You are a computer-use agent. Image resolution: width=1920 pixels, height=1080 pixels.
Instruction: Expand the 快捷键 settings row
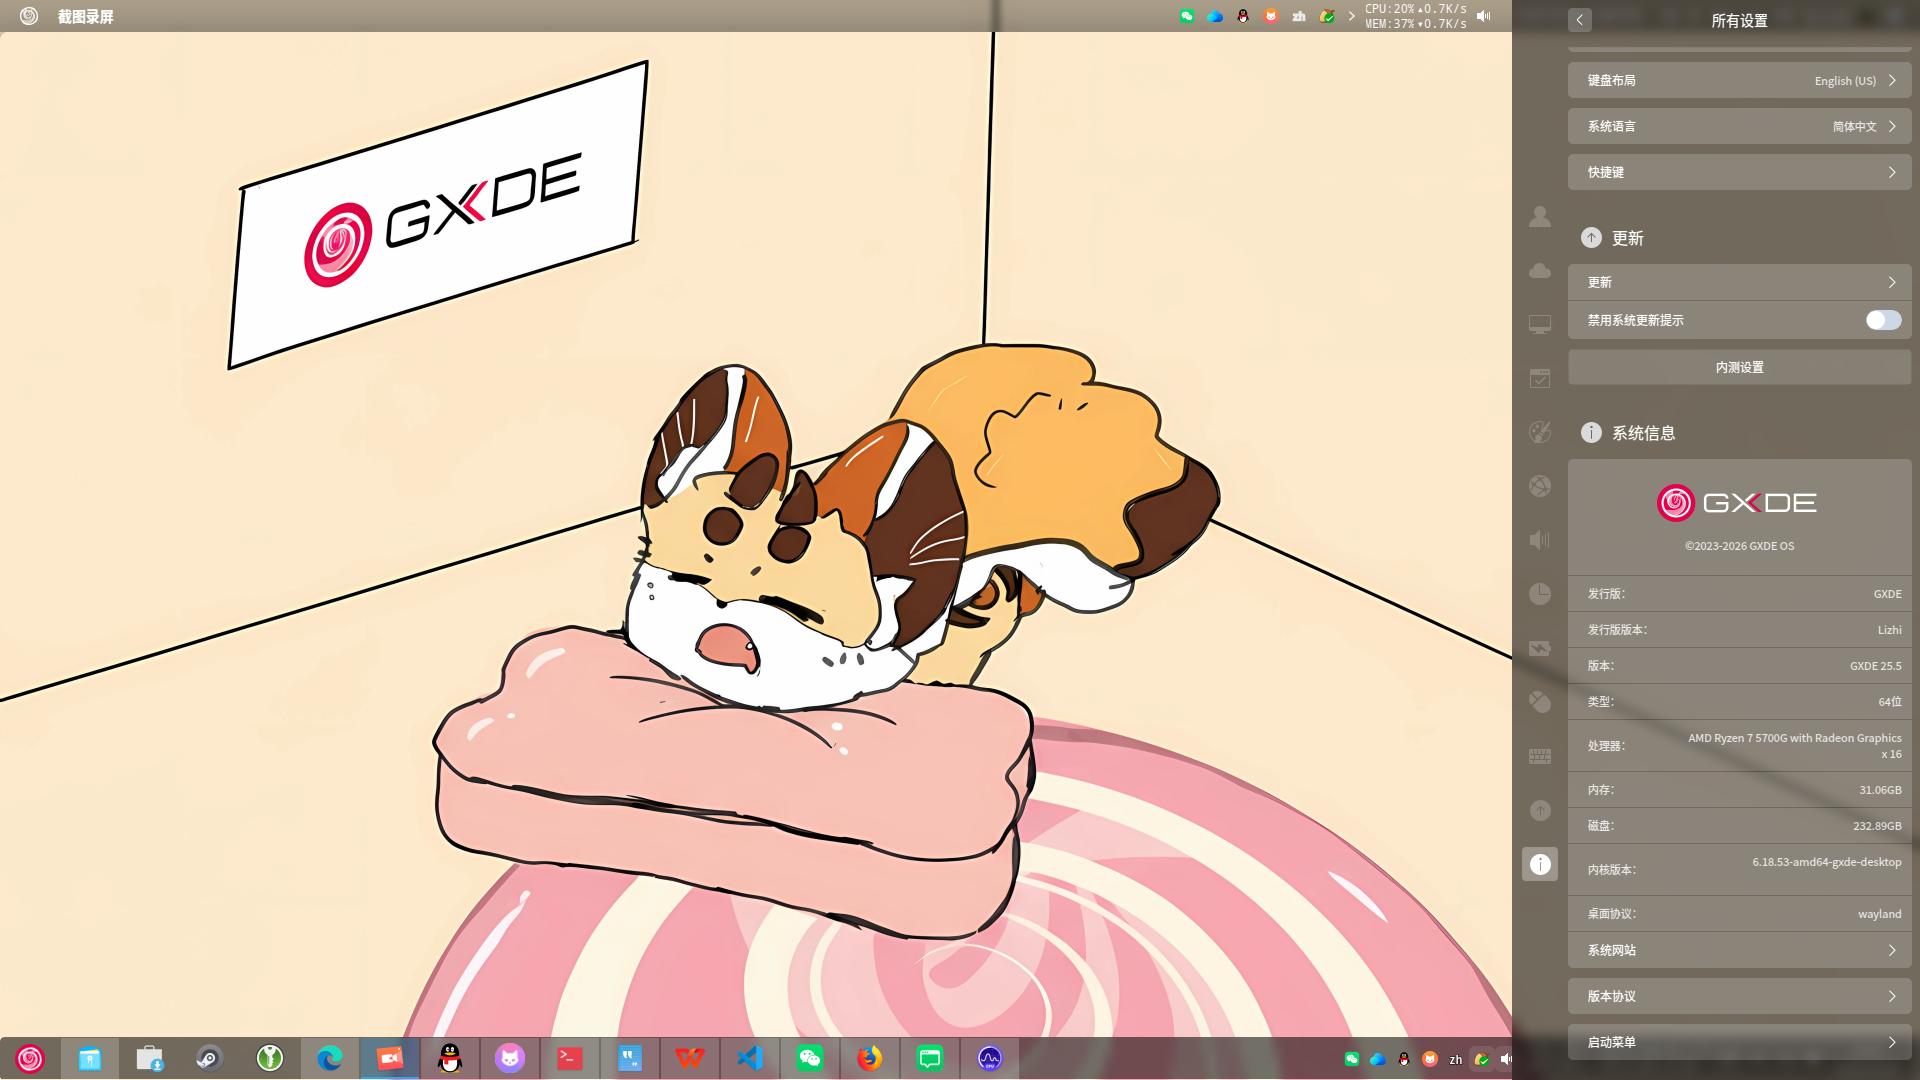[1739, 172]
